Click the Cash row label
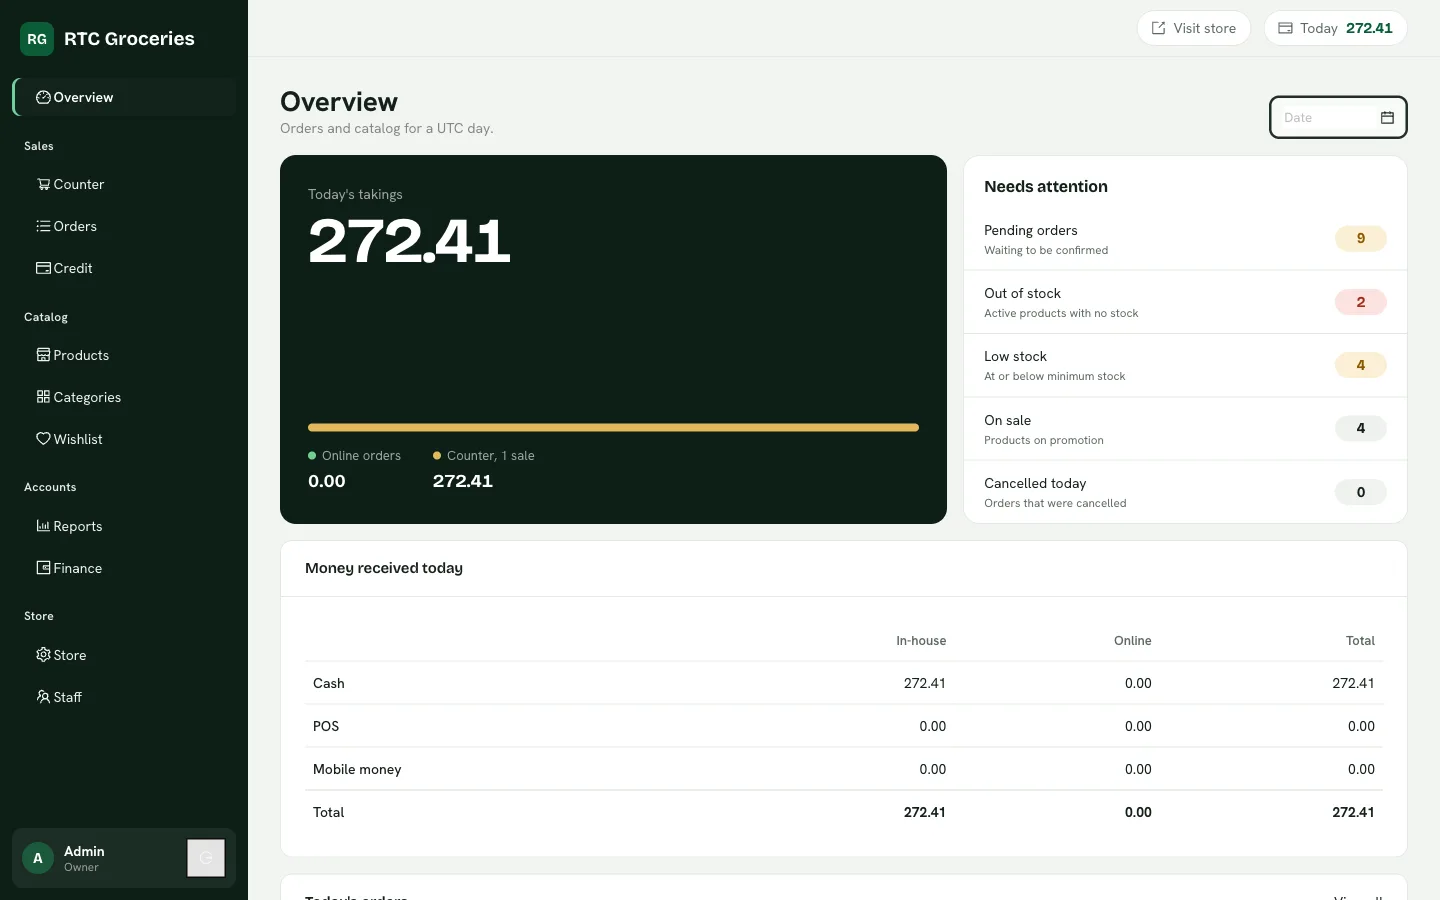The height and width of the screenshot is (900, 1440). pos(329,683)
